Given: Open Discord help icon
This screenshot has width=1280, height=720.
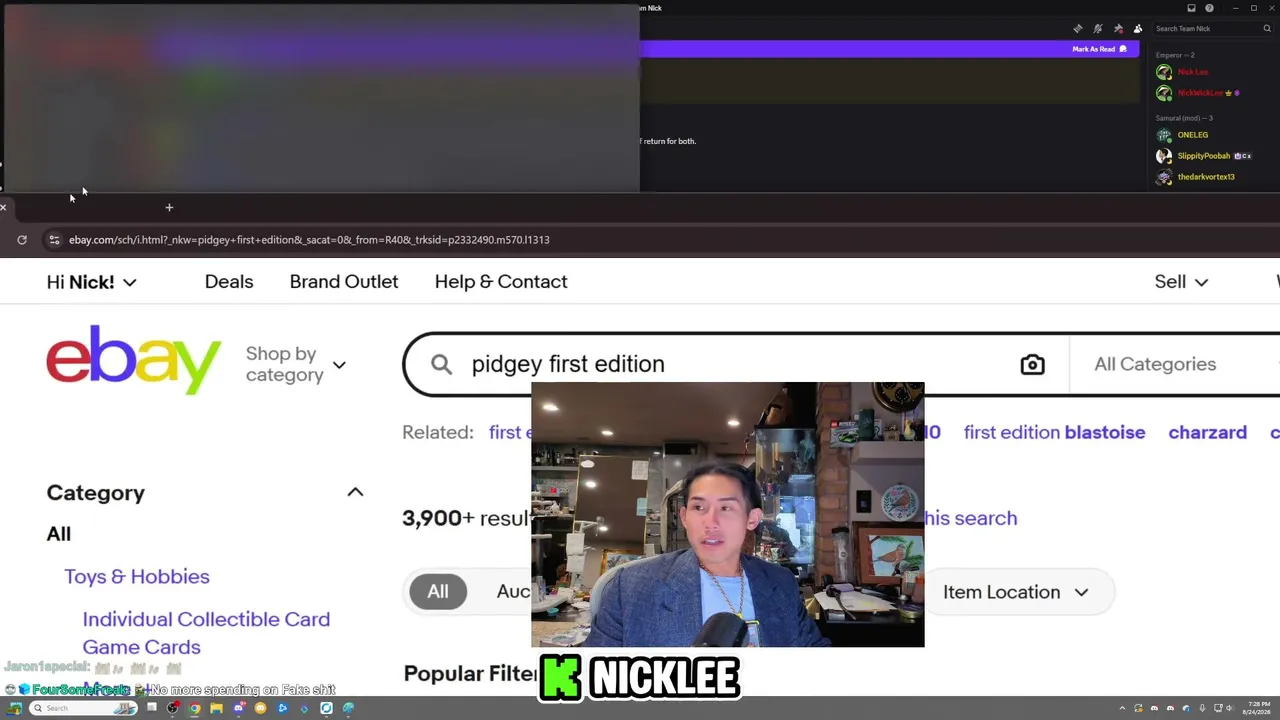Looking at the screenshot, I should [1209, 8].
